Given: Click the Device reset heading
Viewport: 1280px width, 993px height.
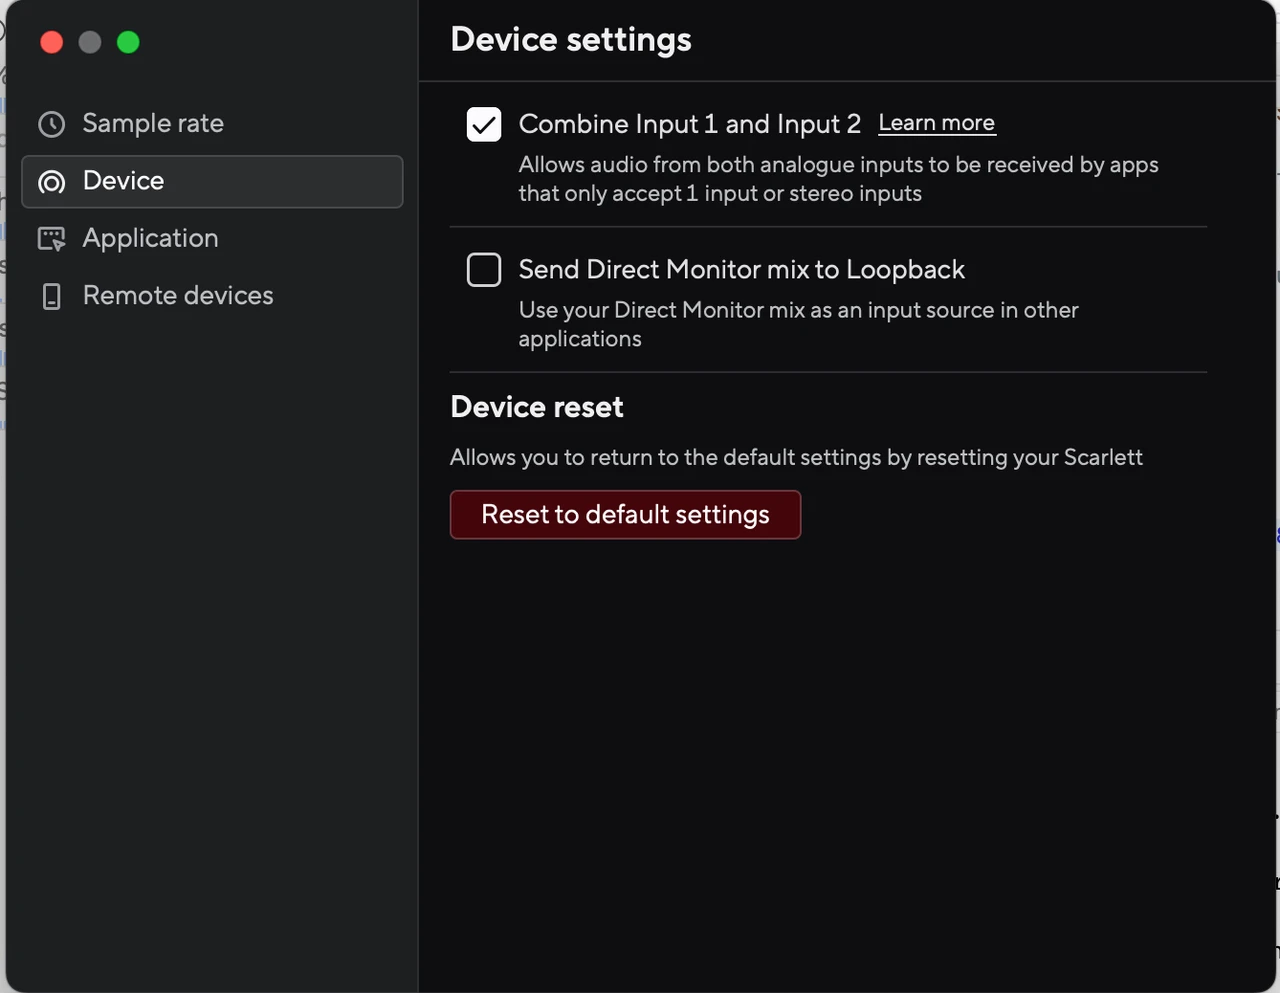Looking at the screenshot, I should click(x=537, y=407).
